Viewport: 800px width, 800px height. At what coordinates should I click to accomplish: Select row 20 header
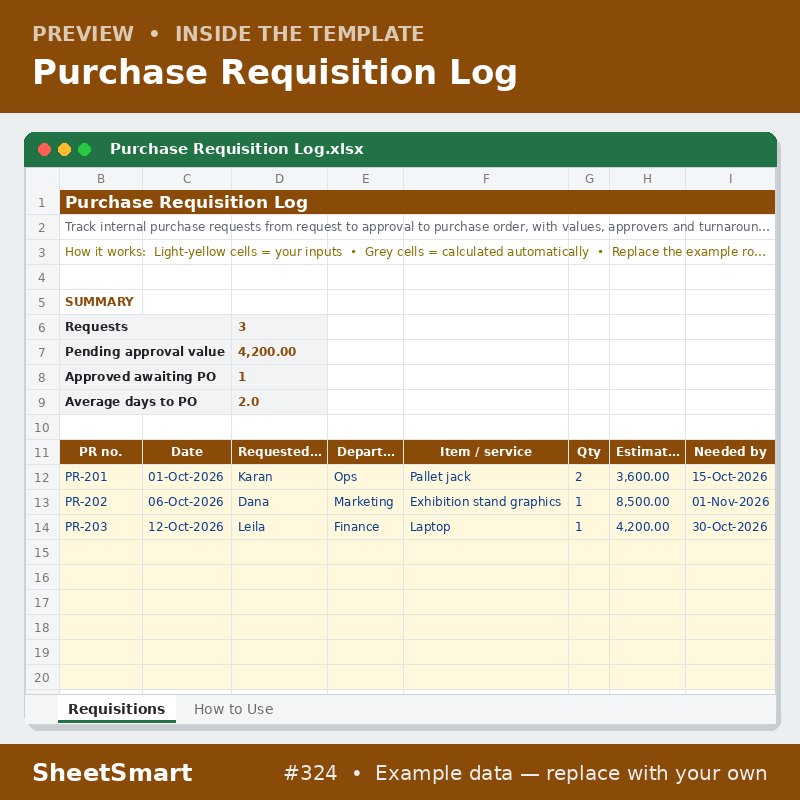pos(42,678)
